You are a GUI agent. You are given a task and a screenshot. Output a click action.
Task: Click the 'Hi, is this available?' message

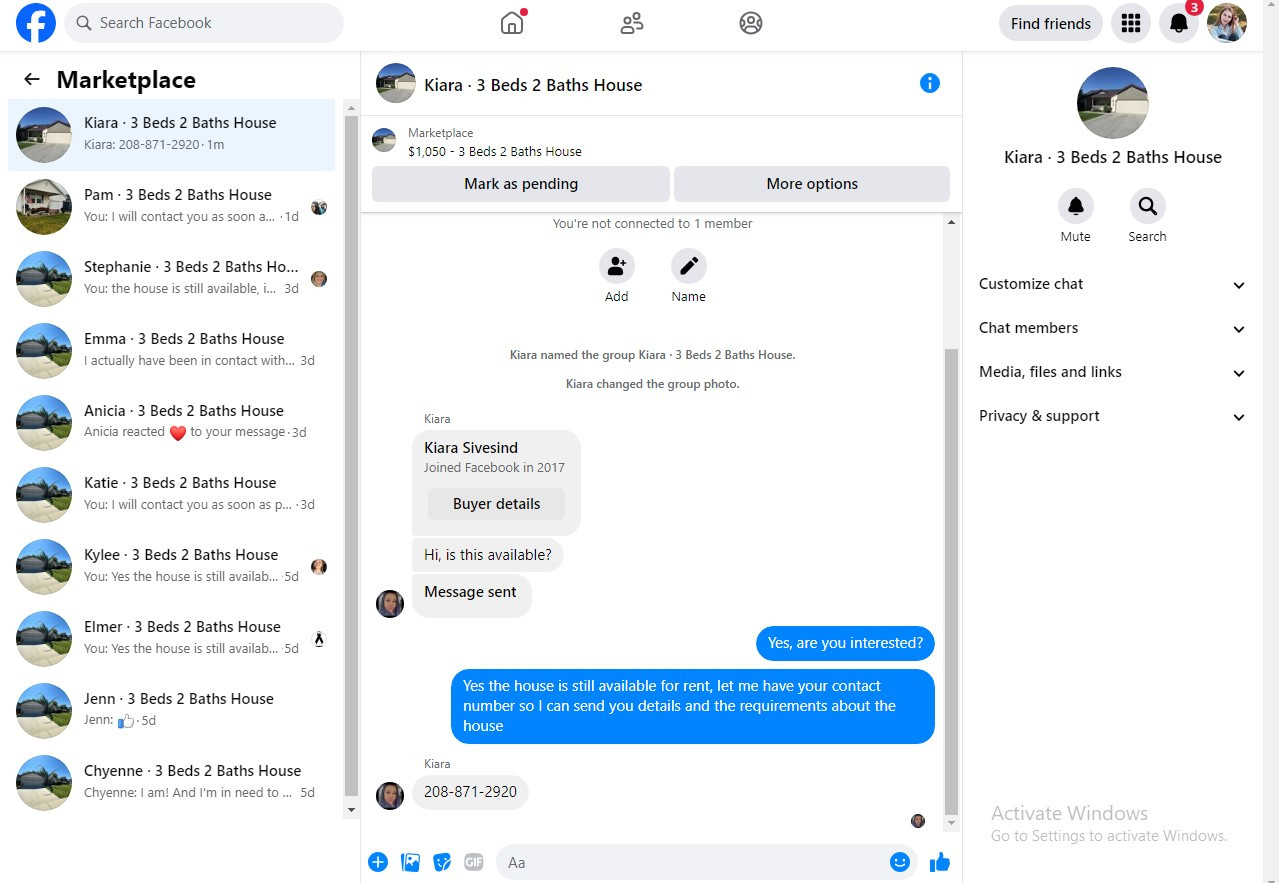click(488, 555)
